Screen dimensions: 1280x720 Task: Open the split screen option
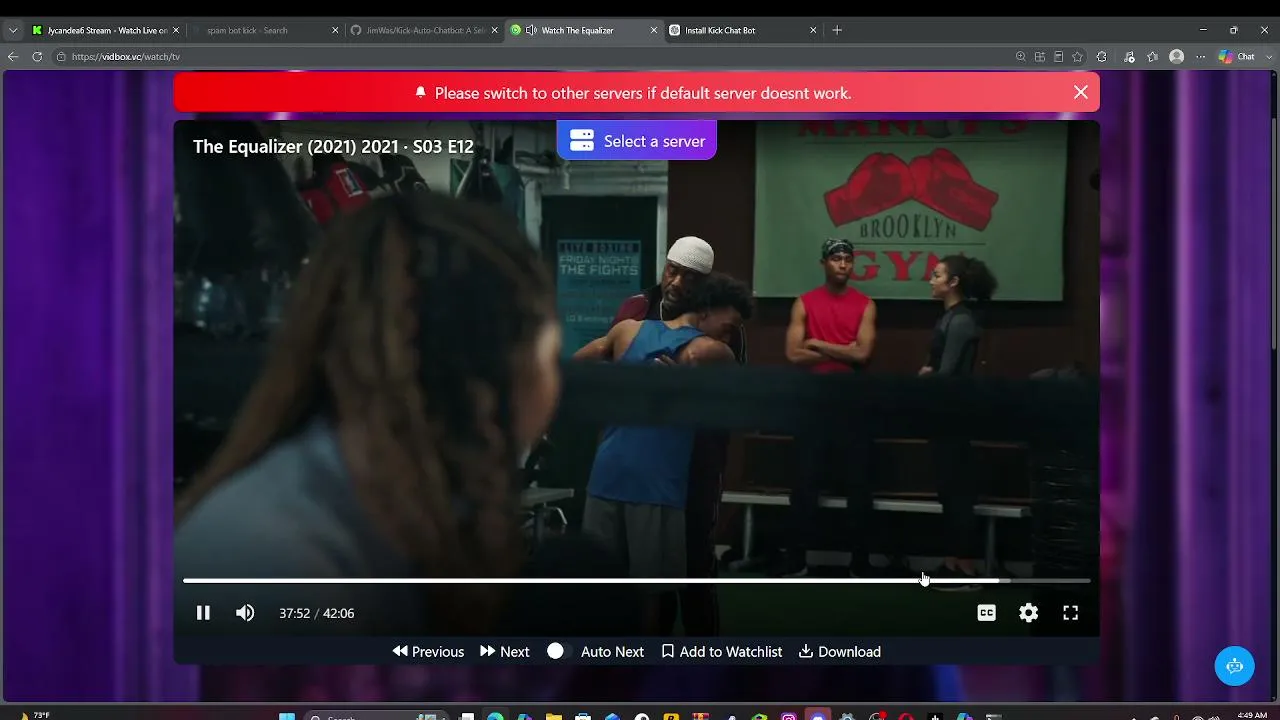point(1040,57)
